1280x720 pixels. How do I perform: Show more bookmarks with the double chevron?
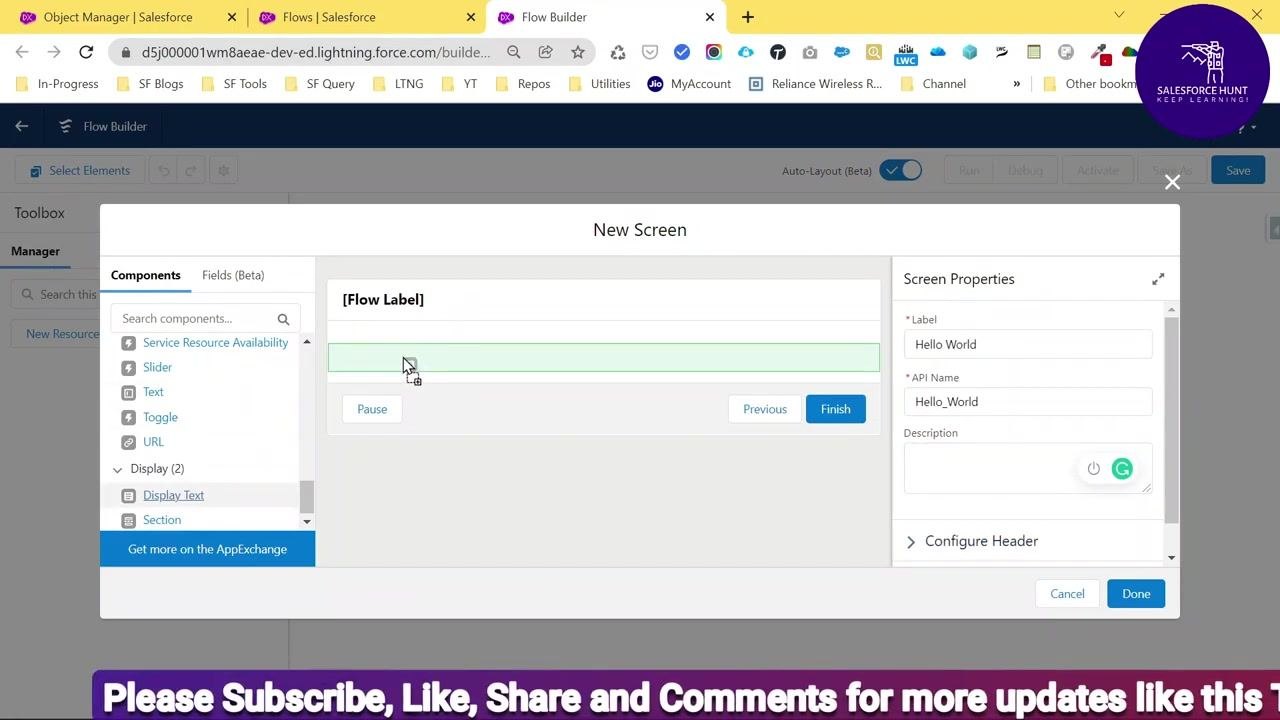tap(1017, 84)
